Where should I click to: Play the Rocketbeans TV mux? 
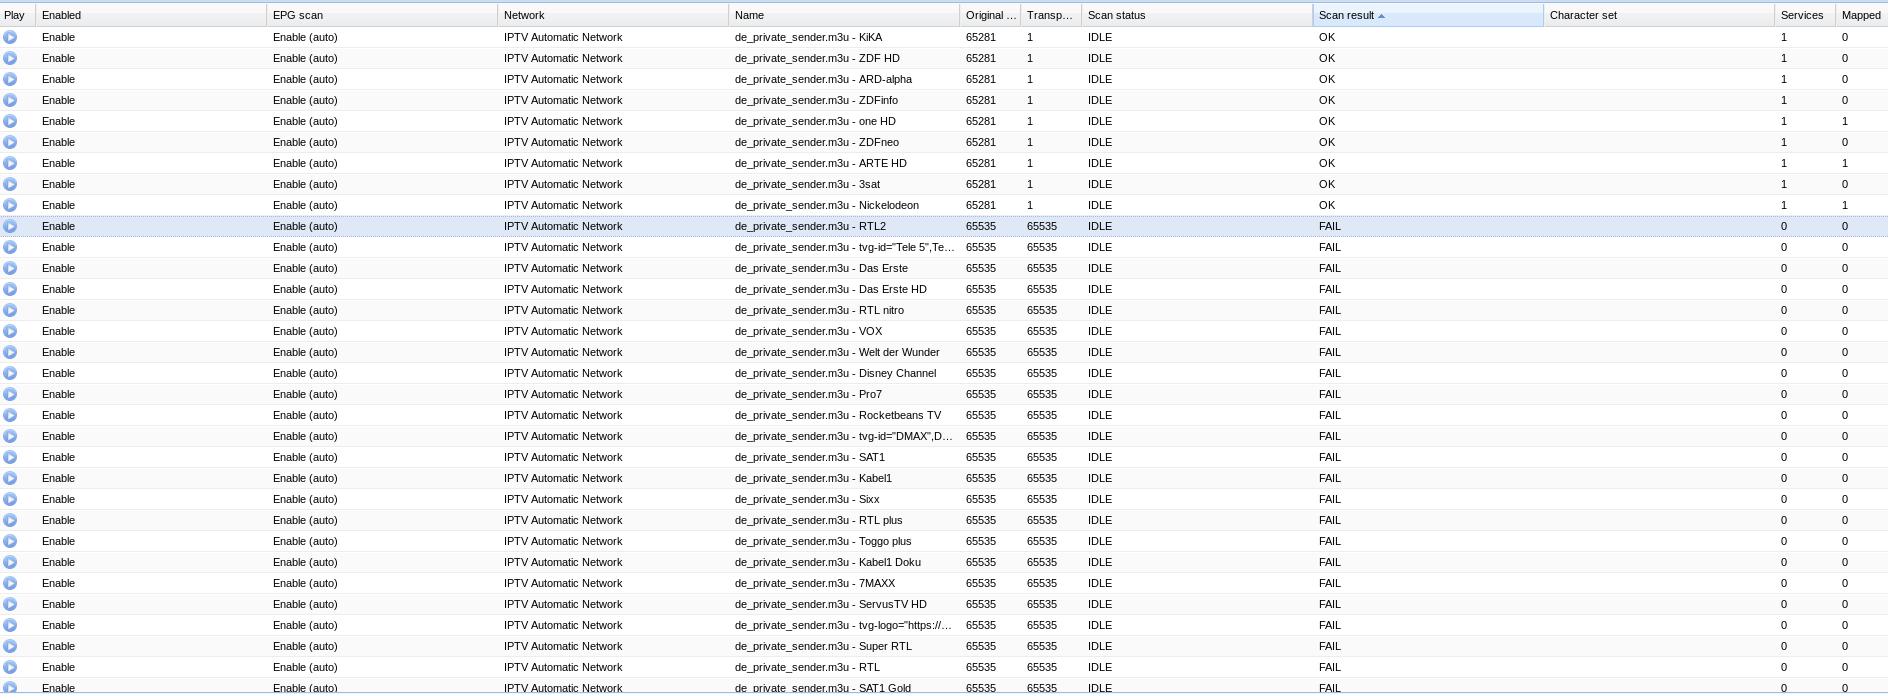coord(10,415)
